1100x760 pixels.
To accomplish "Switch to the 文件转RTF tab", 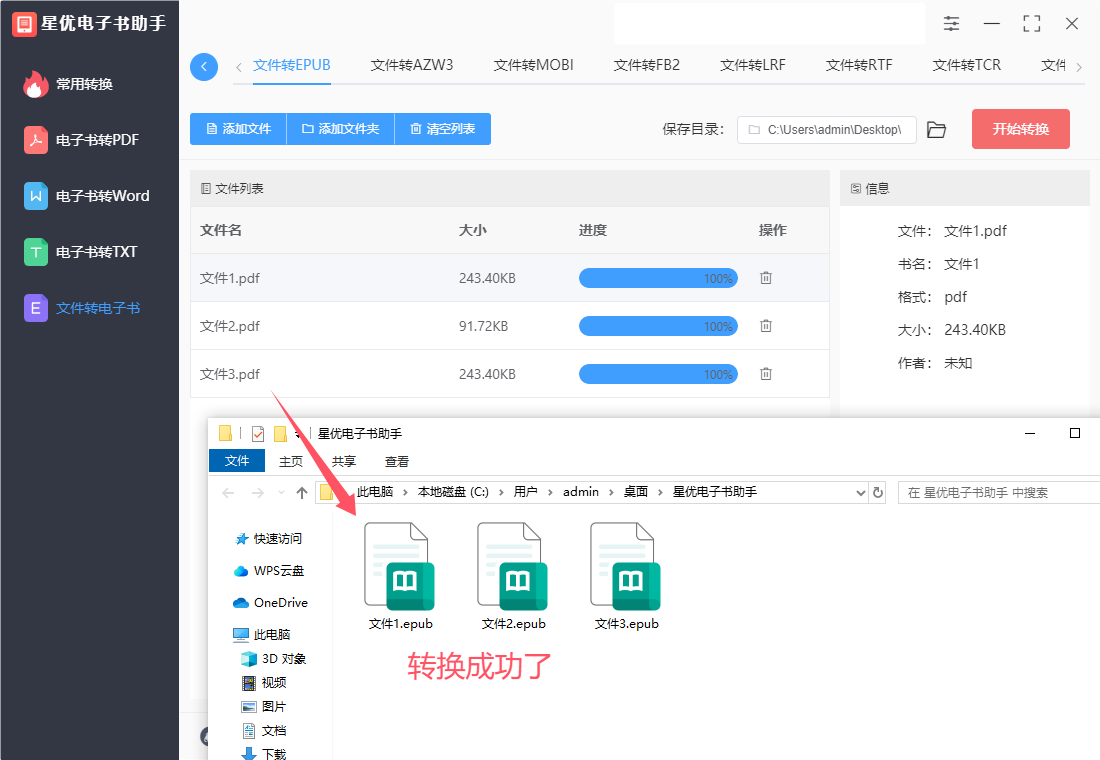I will 859,65.
